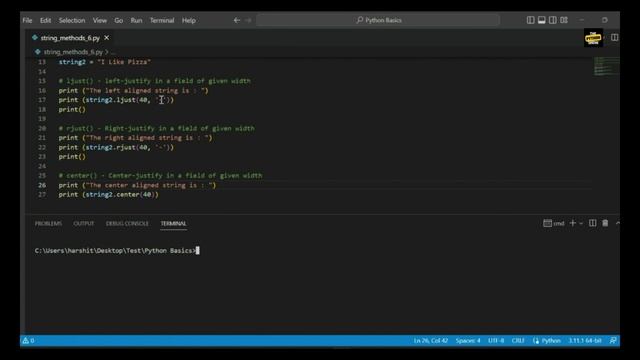Image resolution: width=640 pixels, height=360 pixels.
Task: Open the Run menu
Action: point(136,20)
